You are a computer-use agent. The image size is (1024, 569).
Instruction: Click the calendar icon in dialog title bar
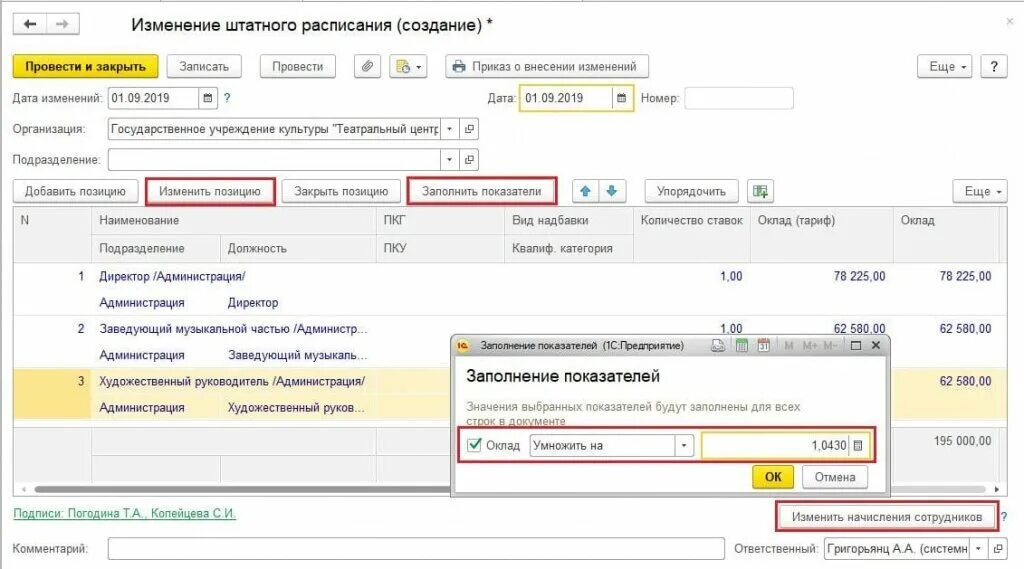pyautogui.click(x=763, y=346)
